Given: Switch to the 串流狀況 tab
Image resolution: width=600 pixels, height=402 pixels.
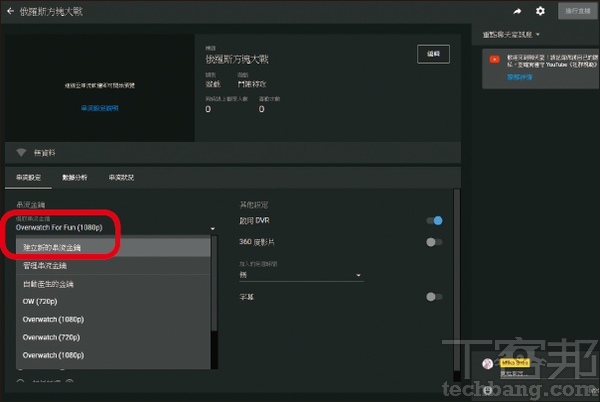Looking at the screenshot, I should click(121, 177).
